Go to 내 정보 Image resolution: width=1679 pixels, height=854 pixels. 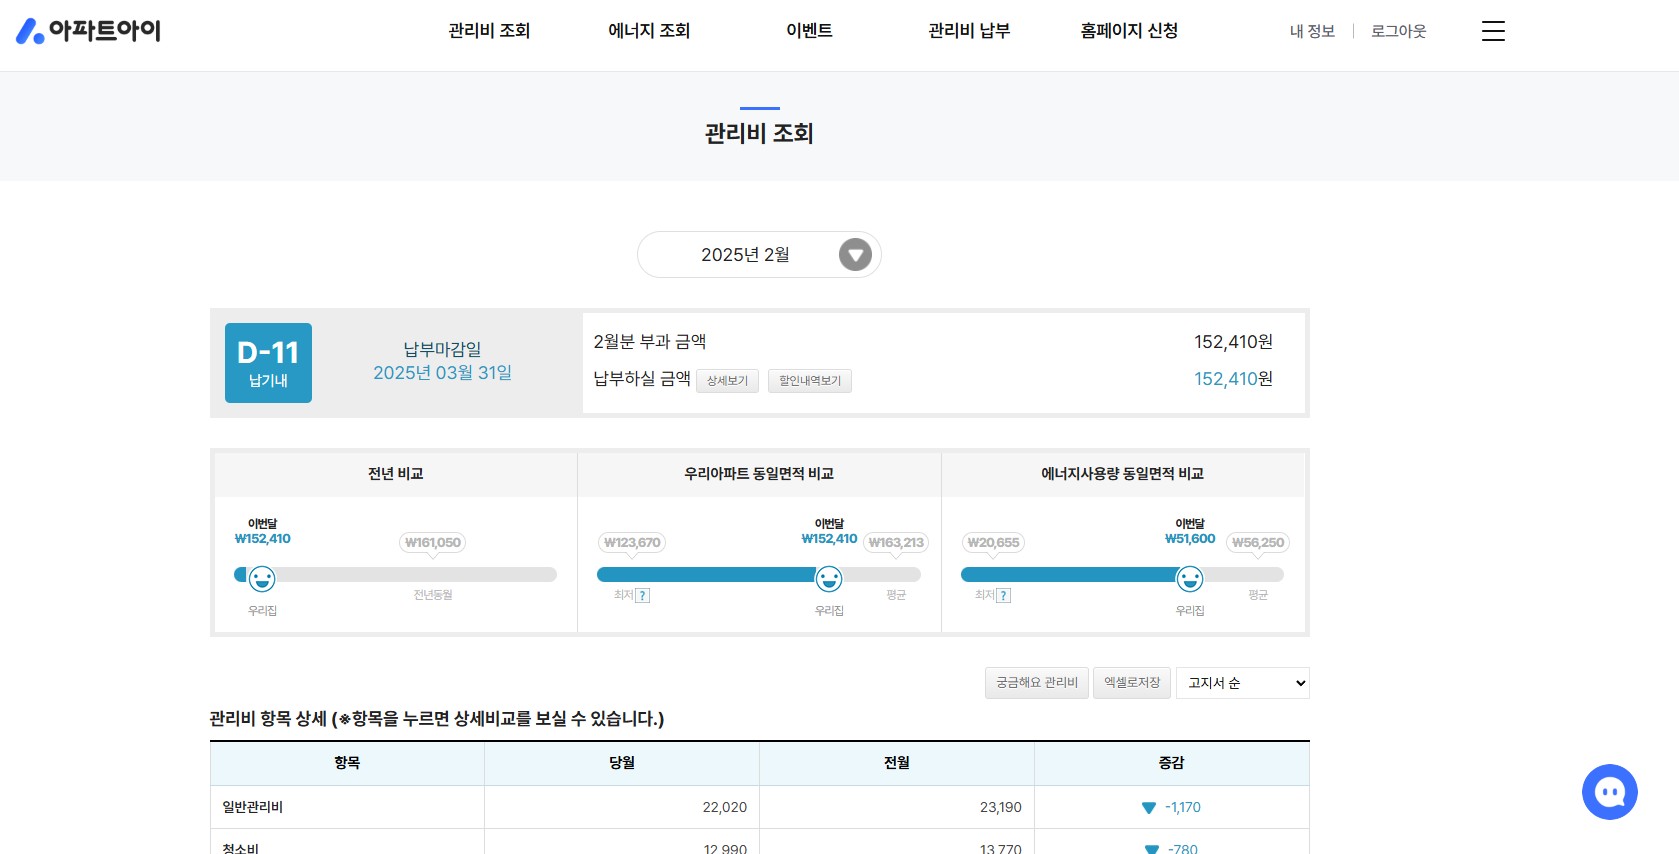coord(1312,31)
